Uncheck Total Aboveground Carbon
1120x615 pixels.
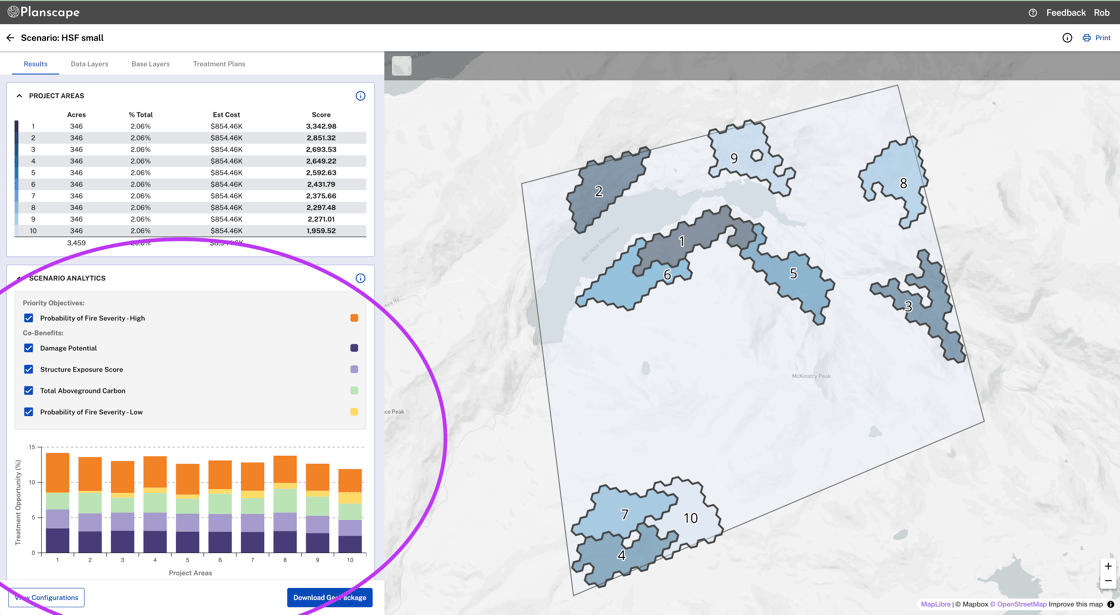tap(28, 390)
